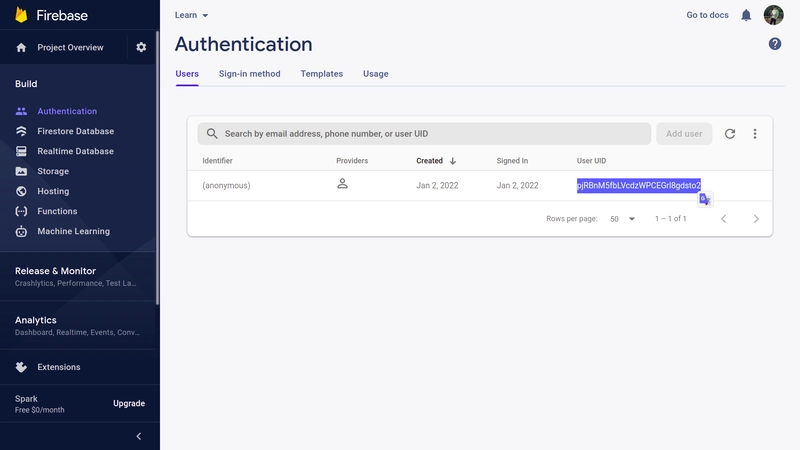800x450 pixels.
Task: Go to previous page of users
Action: coord(723,219)
